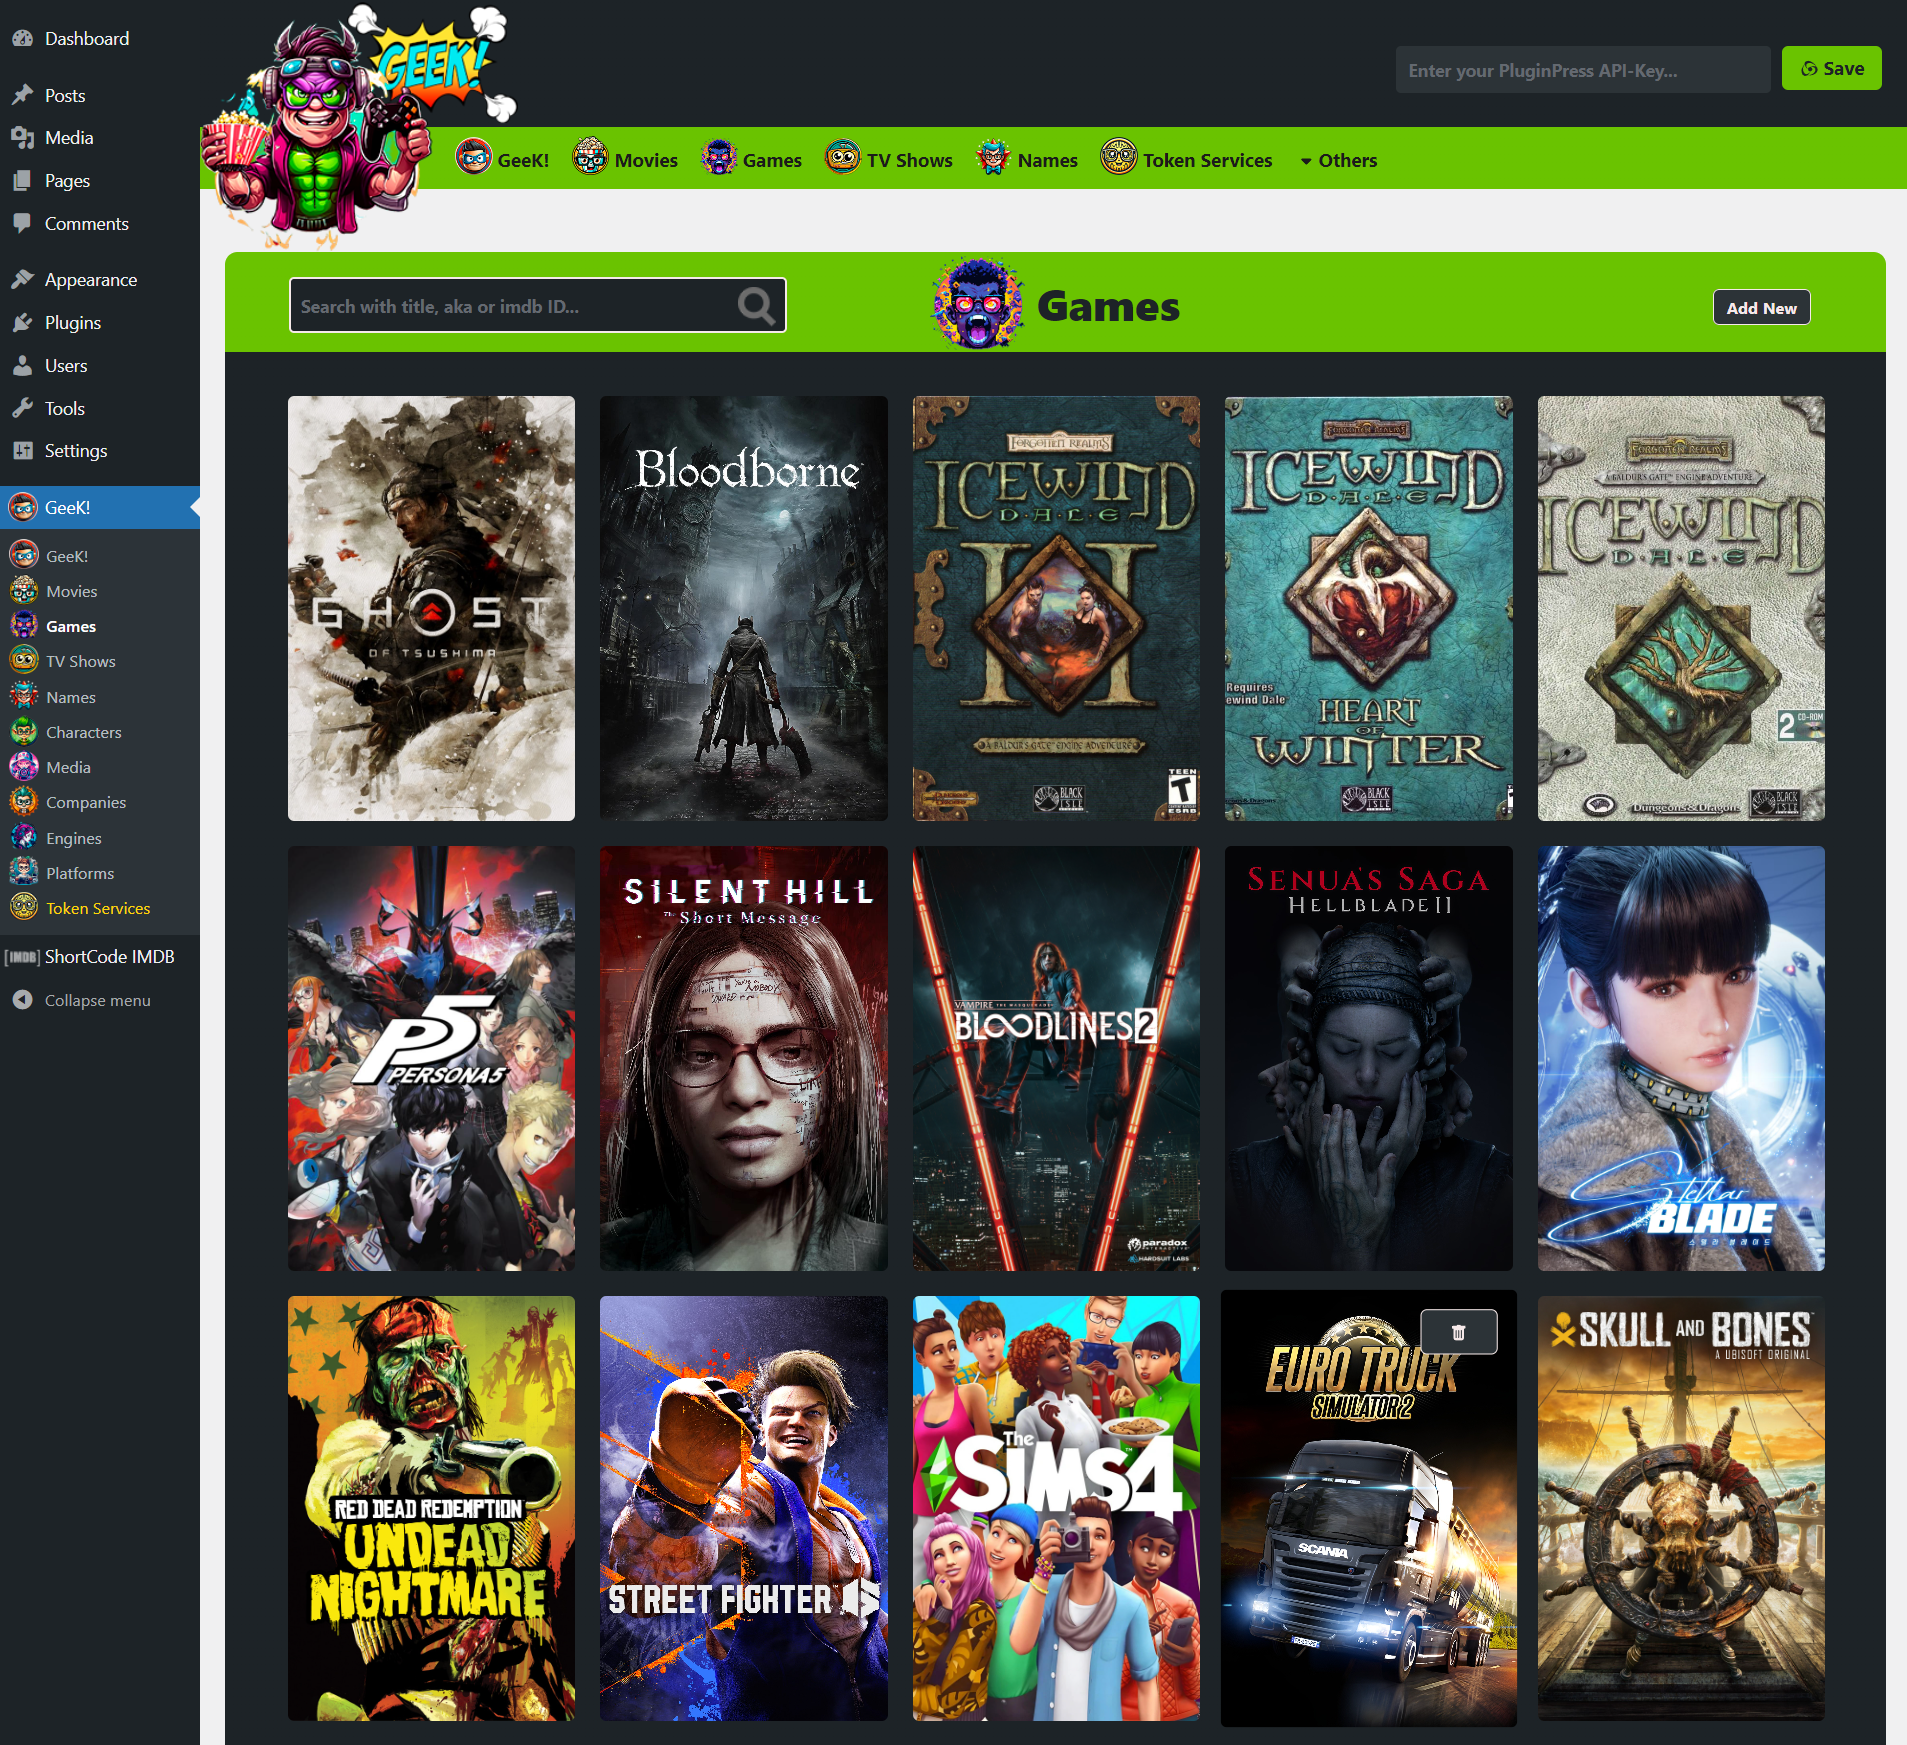Image resolution: width=1907 pixels, height=1745 pixels.
Task: Click the Media icon in WordPress menu
Action: [23, 138]
